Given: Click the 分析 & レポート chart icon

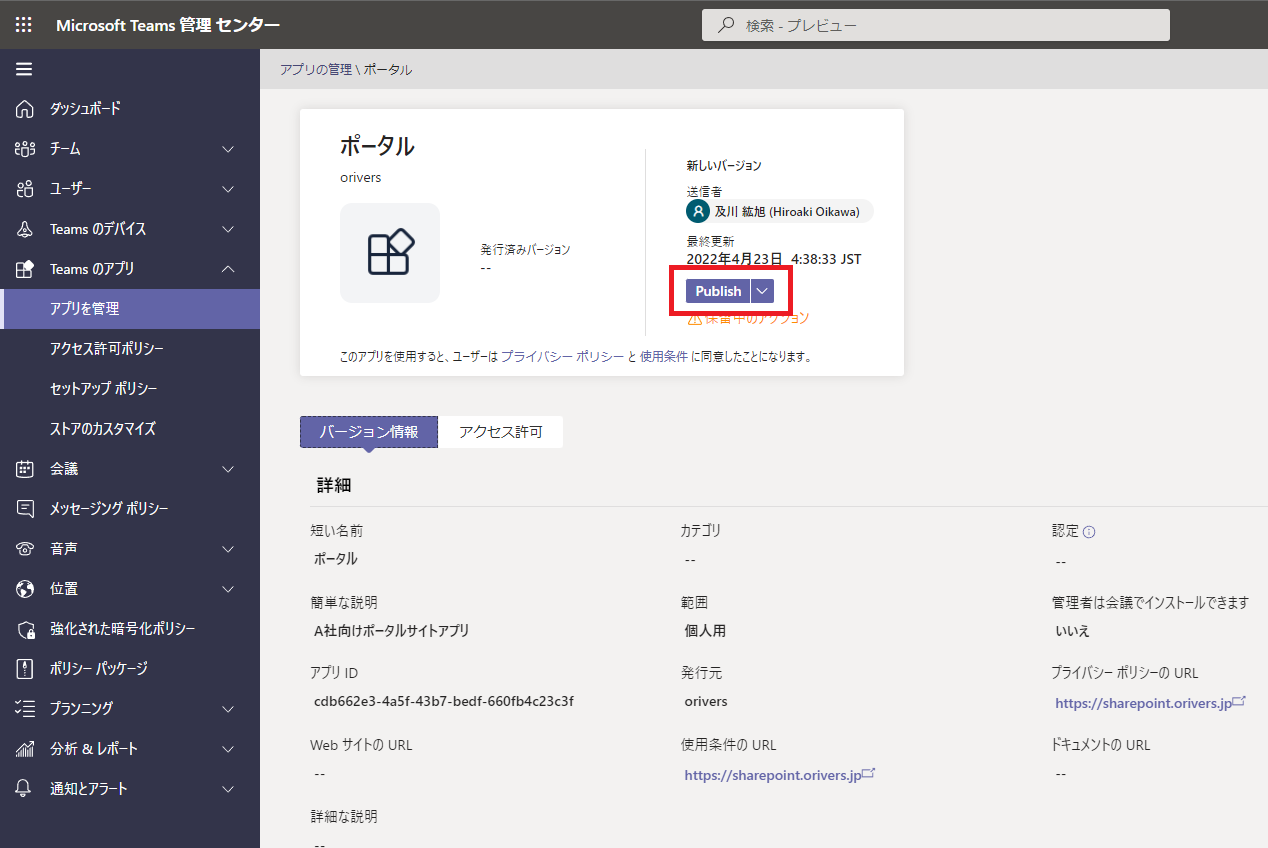Looking at the screenshot, I should 25,749.
